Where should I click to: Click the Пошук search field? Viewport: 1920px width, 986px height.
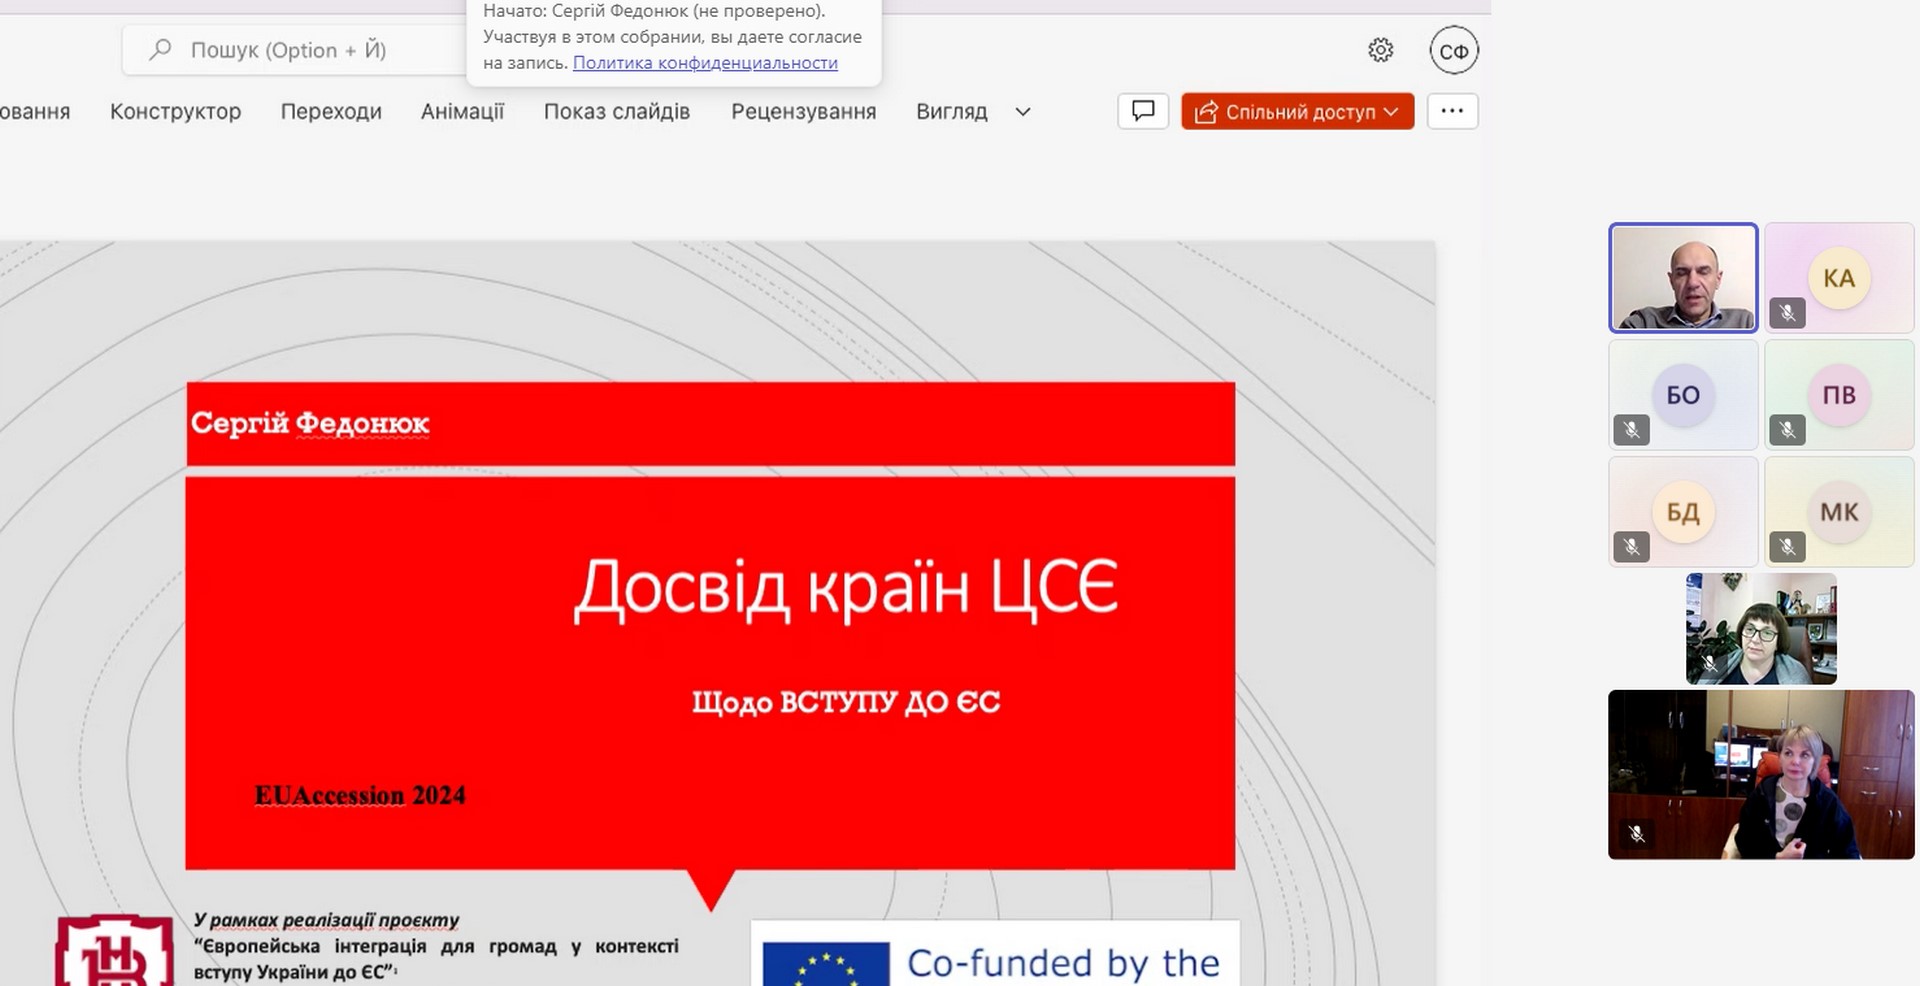[295, 50]
